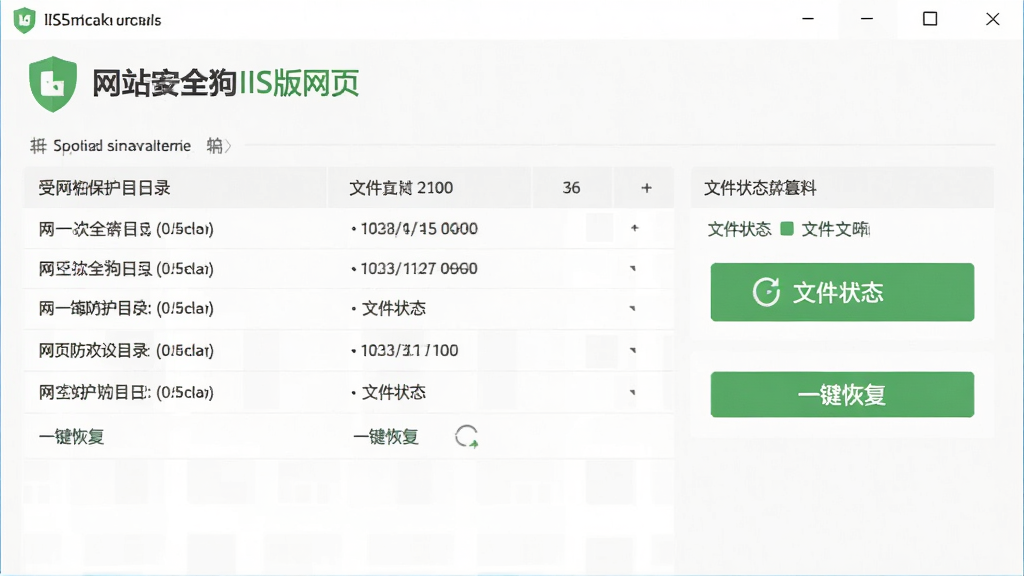Click the large green 一键恢复 button
The height and width of the screenshot is (576, 1024).
pos(842,394)
